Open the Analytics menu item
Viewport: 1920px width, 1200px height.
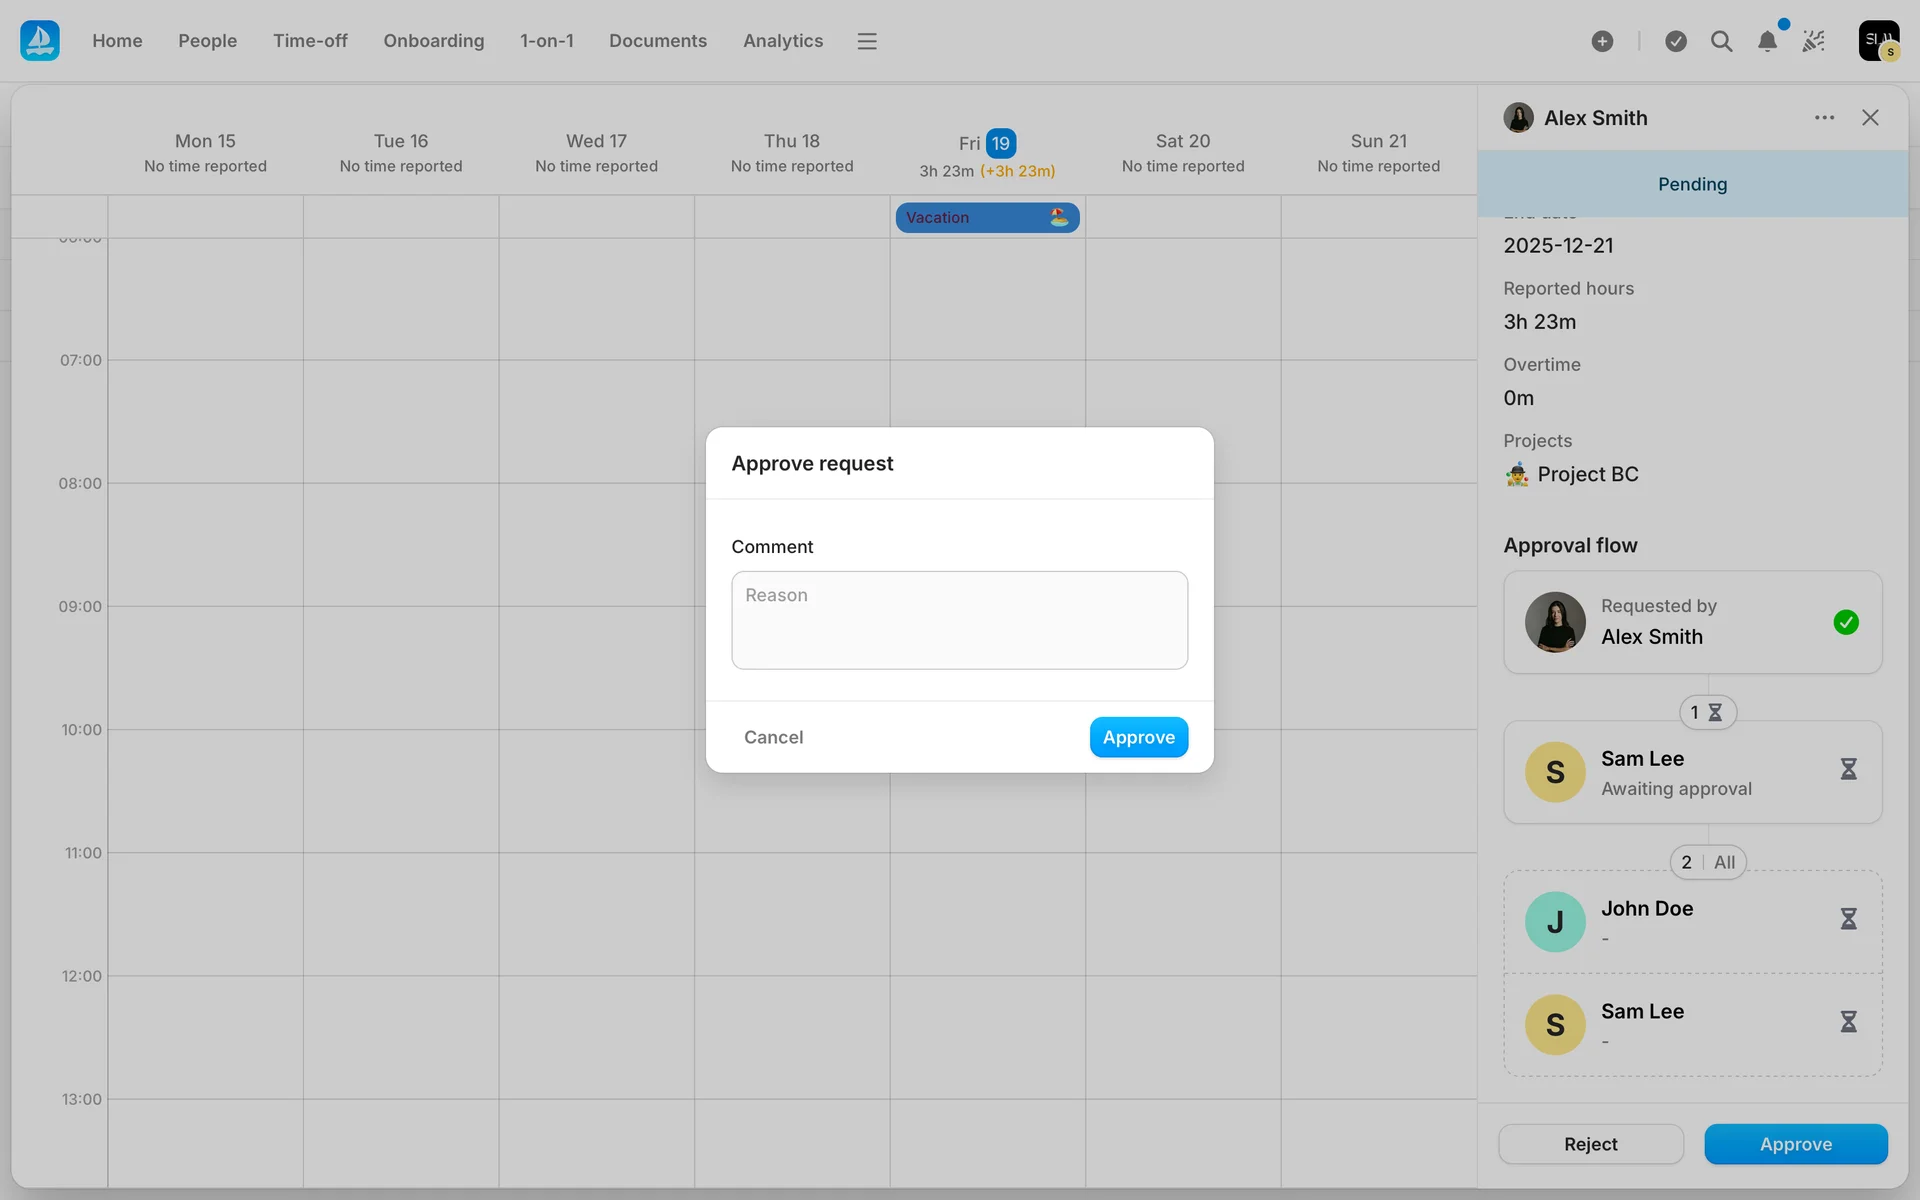[x=782, y=41]
